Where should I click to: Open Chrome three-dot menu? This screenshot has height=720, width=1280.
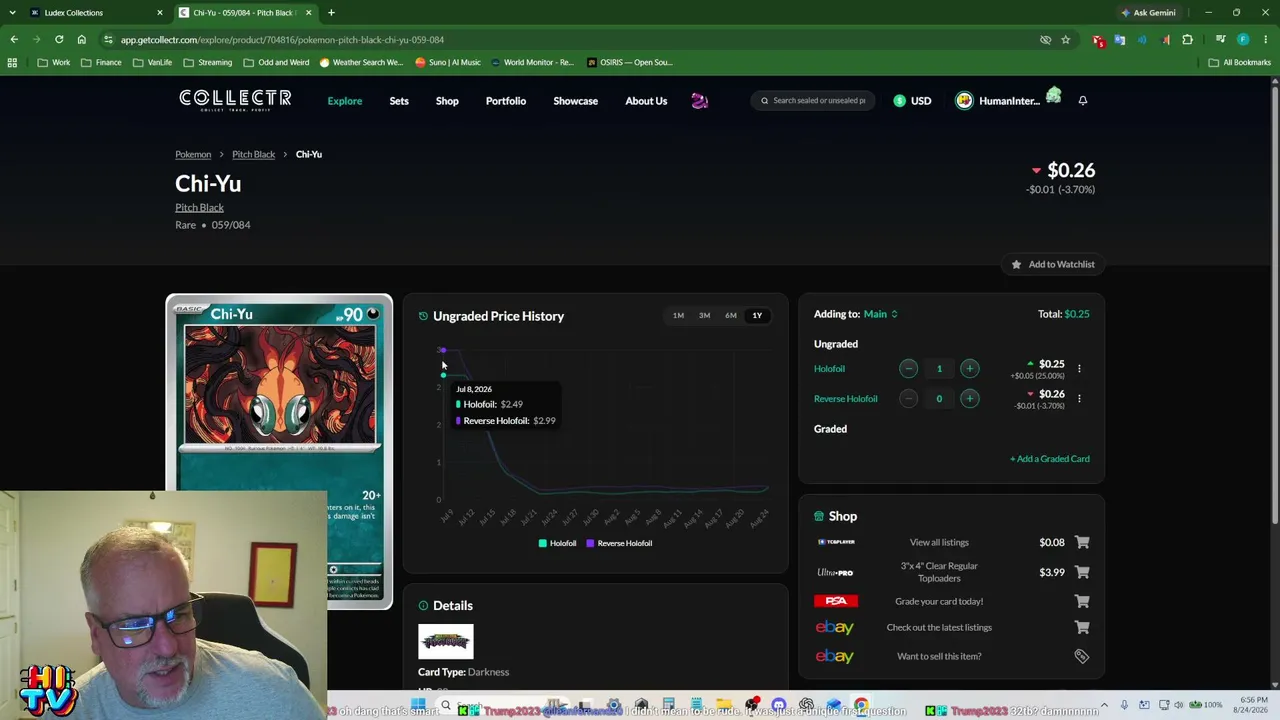tap(1265, 40)
